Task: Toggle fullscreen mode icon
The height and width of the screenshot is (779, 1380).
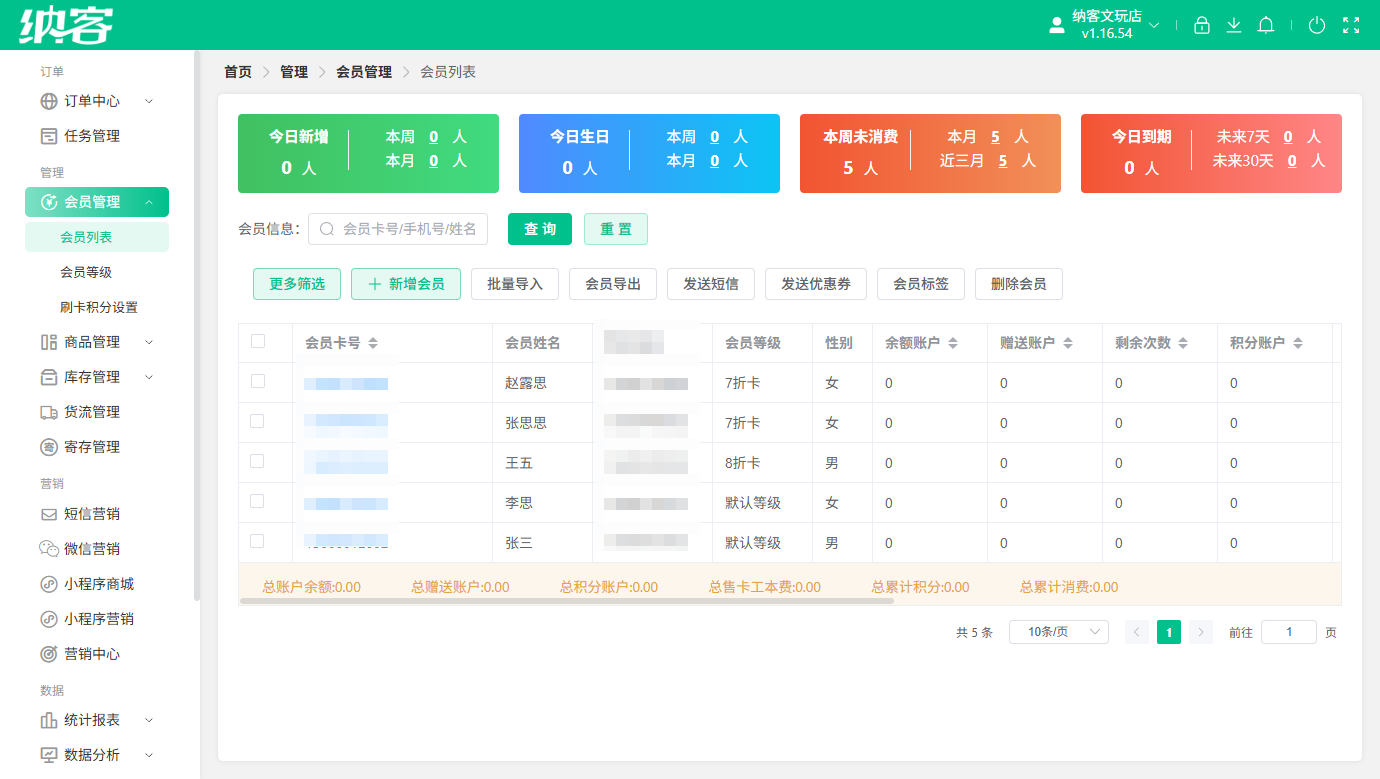Action: 1351,25
